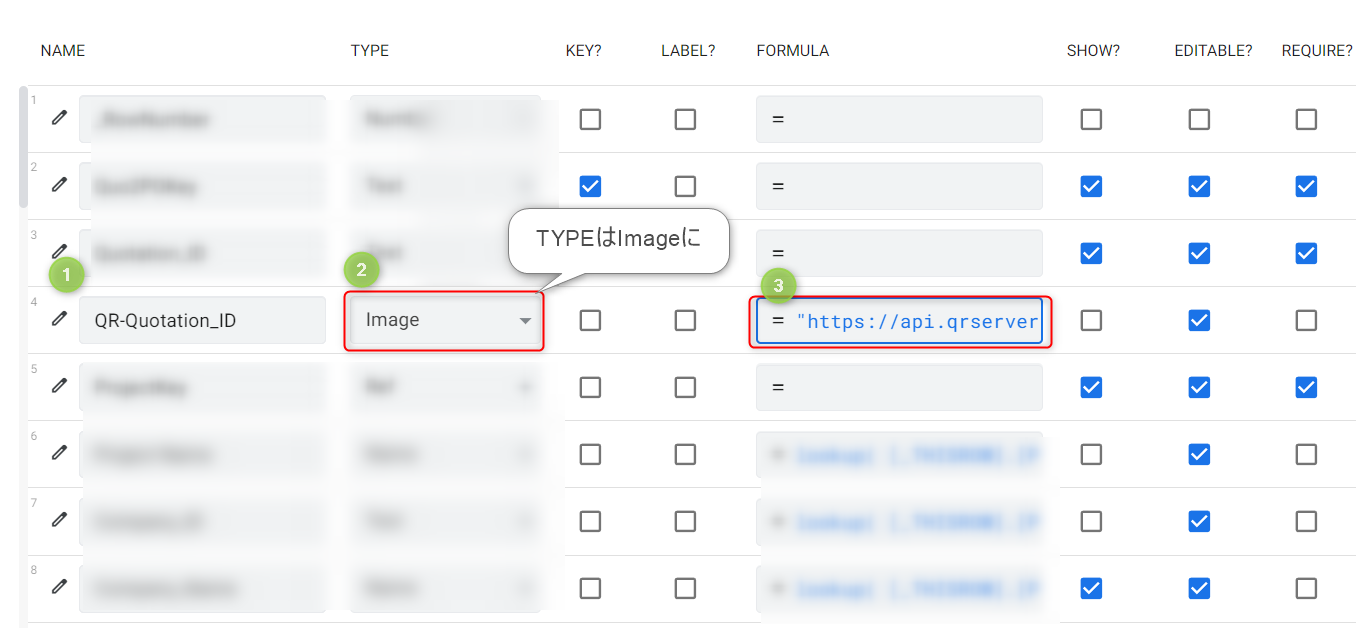The image size is (1356, 628).
Task: Edit the QR-Quotation_ID column via pencil icon
Action: pyautogui.click(x=59, y=319)
